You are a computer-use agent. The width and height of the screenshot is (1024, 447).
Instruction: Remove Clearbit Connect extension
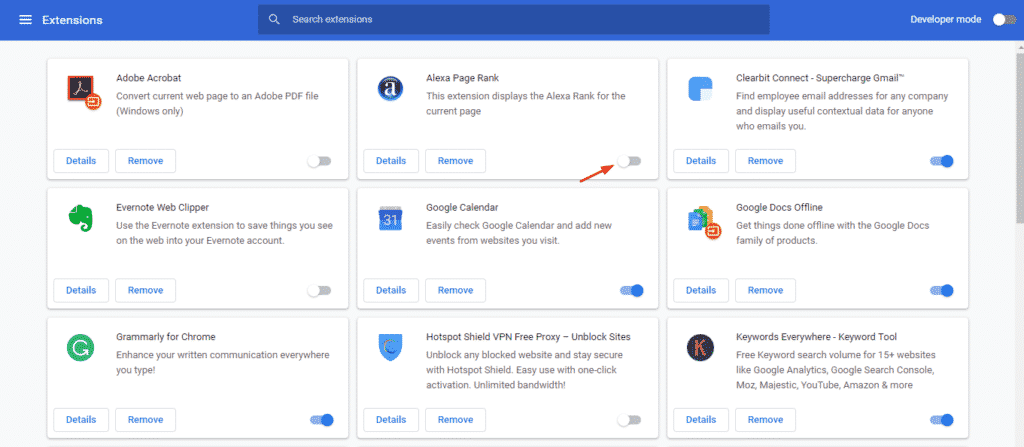[x=765, y=161]
